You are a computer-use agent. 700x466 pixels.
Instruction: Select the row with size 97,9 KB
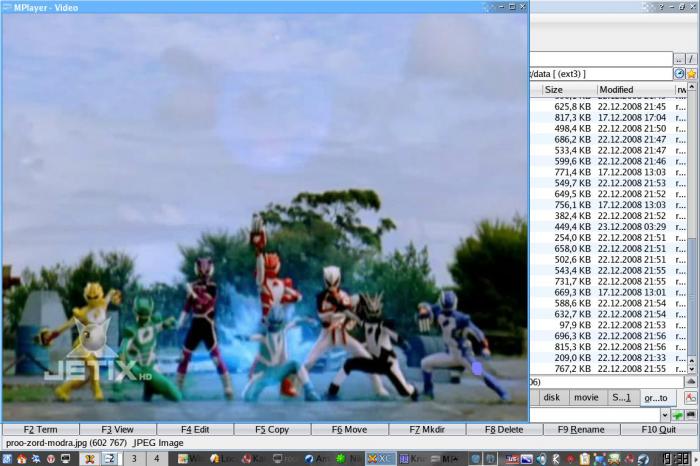click(608, 325)
